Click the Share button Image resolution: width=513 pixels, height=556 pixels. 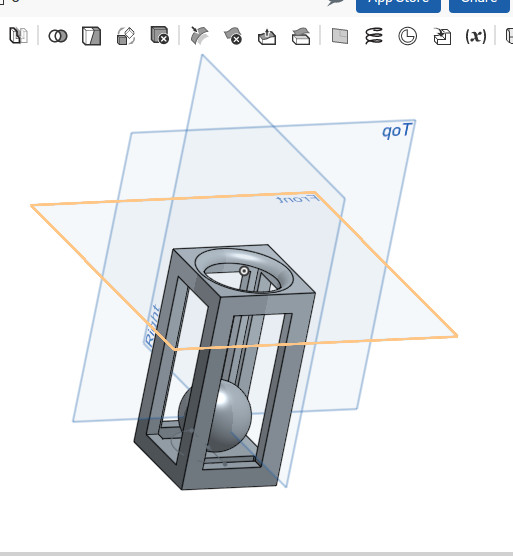479,4
